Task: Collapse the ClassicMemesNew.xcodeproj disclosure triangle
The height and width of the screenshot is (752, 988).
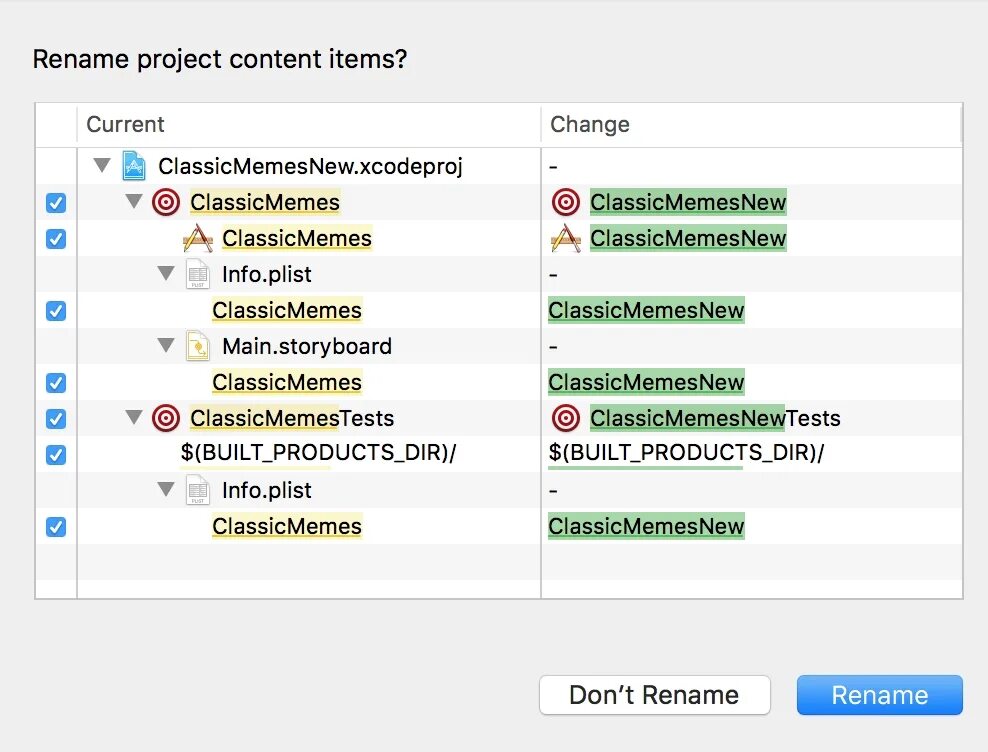Action: point(102,165)
